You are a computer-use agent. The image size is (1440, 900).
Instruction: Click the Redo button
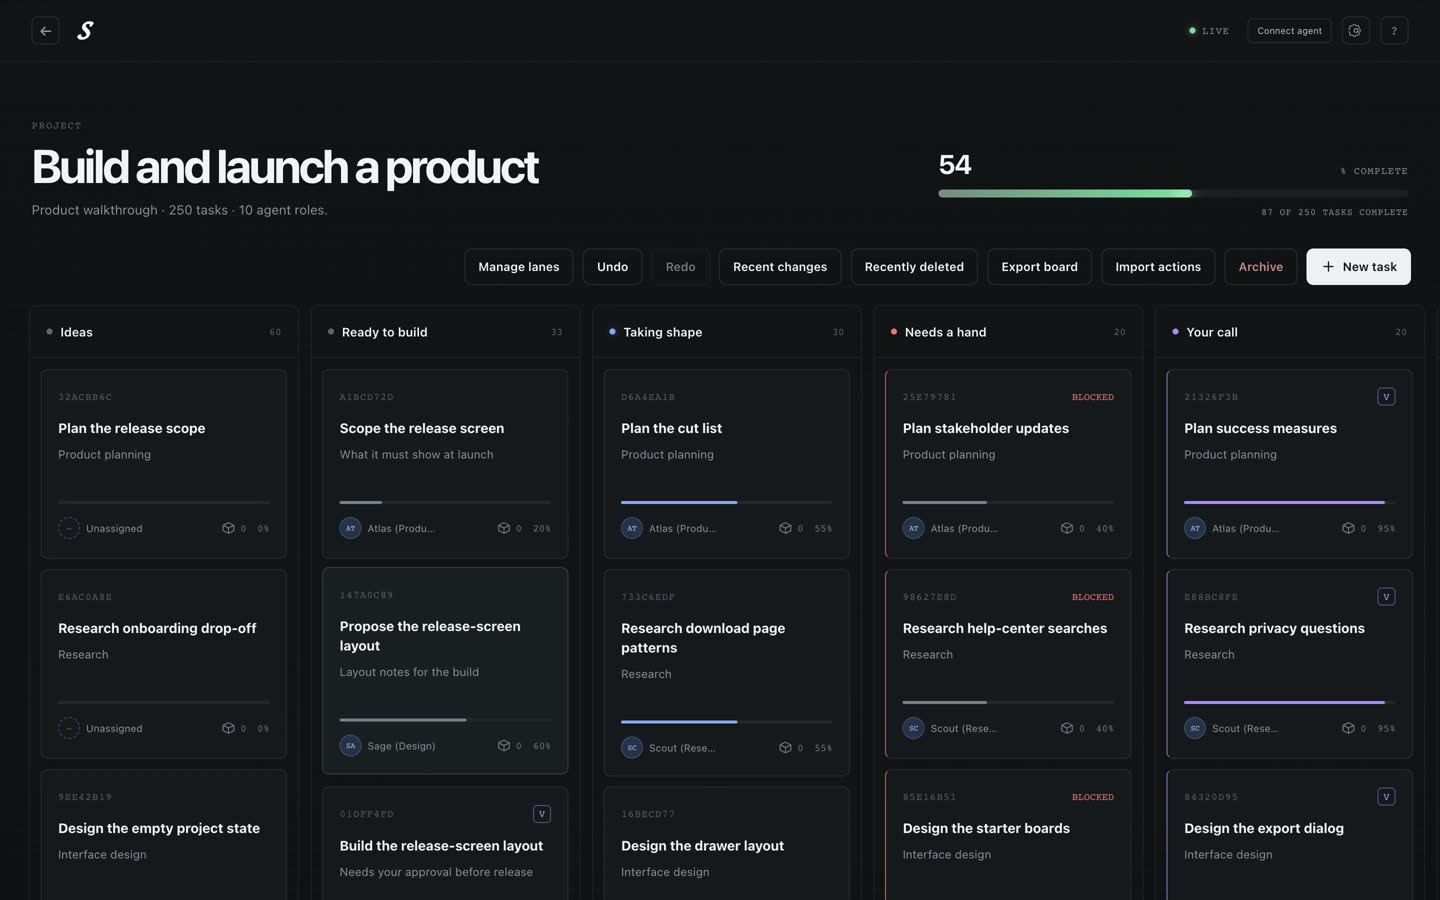(681, 267)
